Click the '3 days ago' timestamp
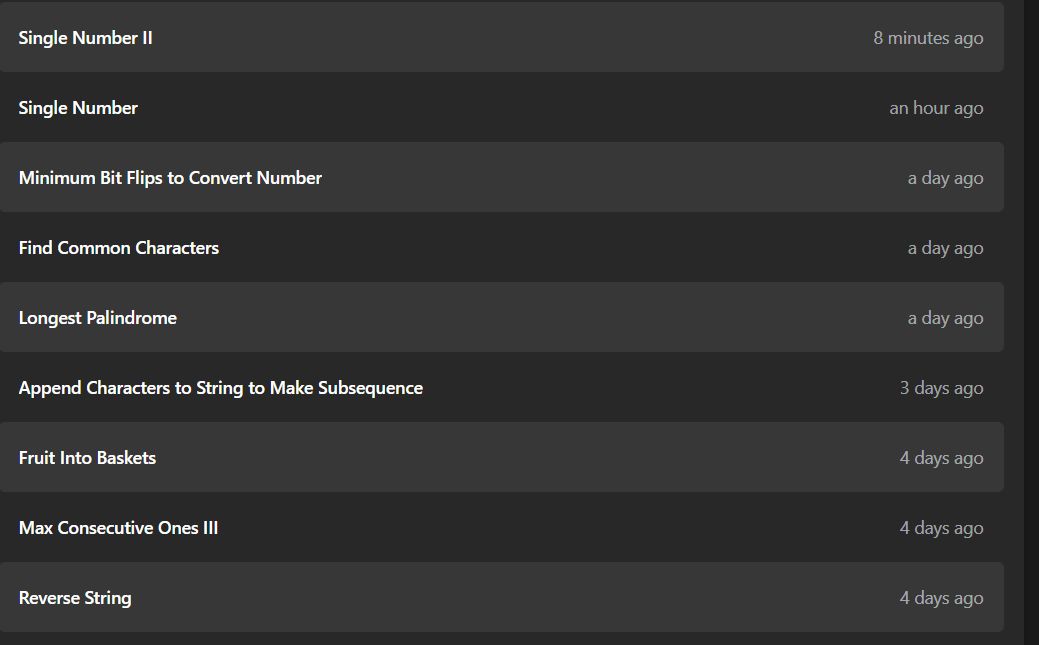Image resolution: width=1039 pixels, height=645 pixels. pyautogui.click(x=941, y=388)
